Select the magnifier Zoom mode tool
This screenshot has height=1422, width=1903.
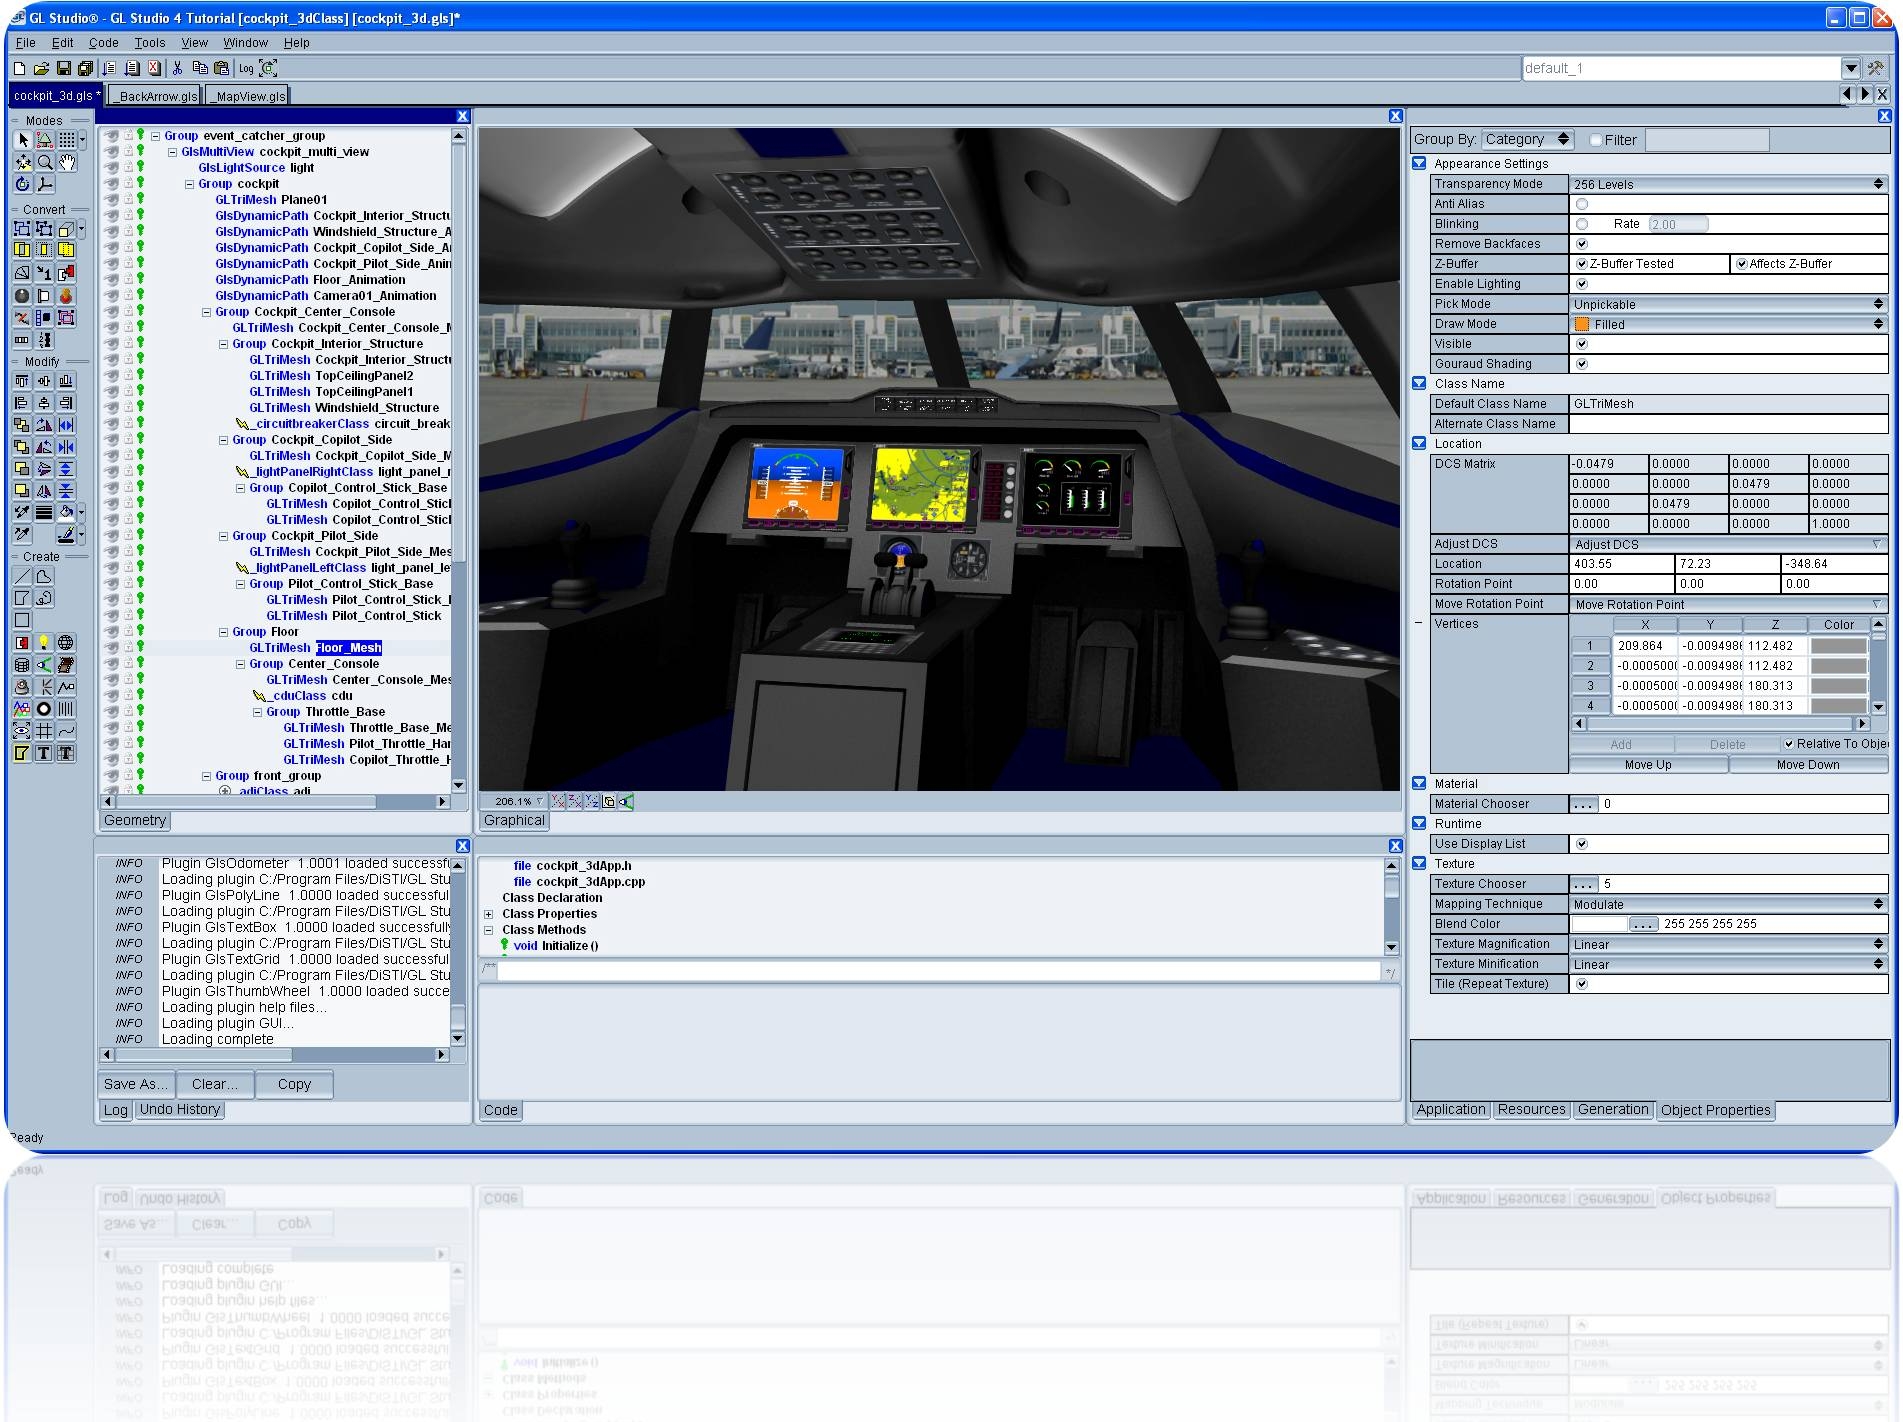click(x=44, y=162)
